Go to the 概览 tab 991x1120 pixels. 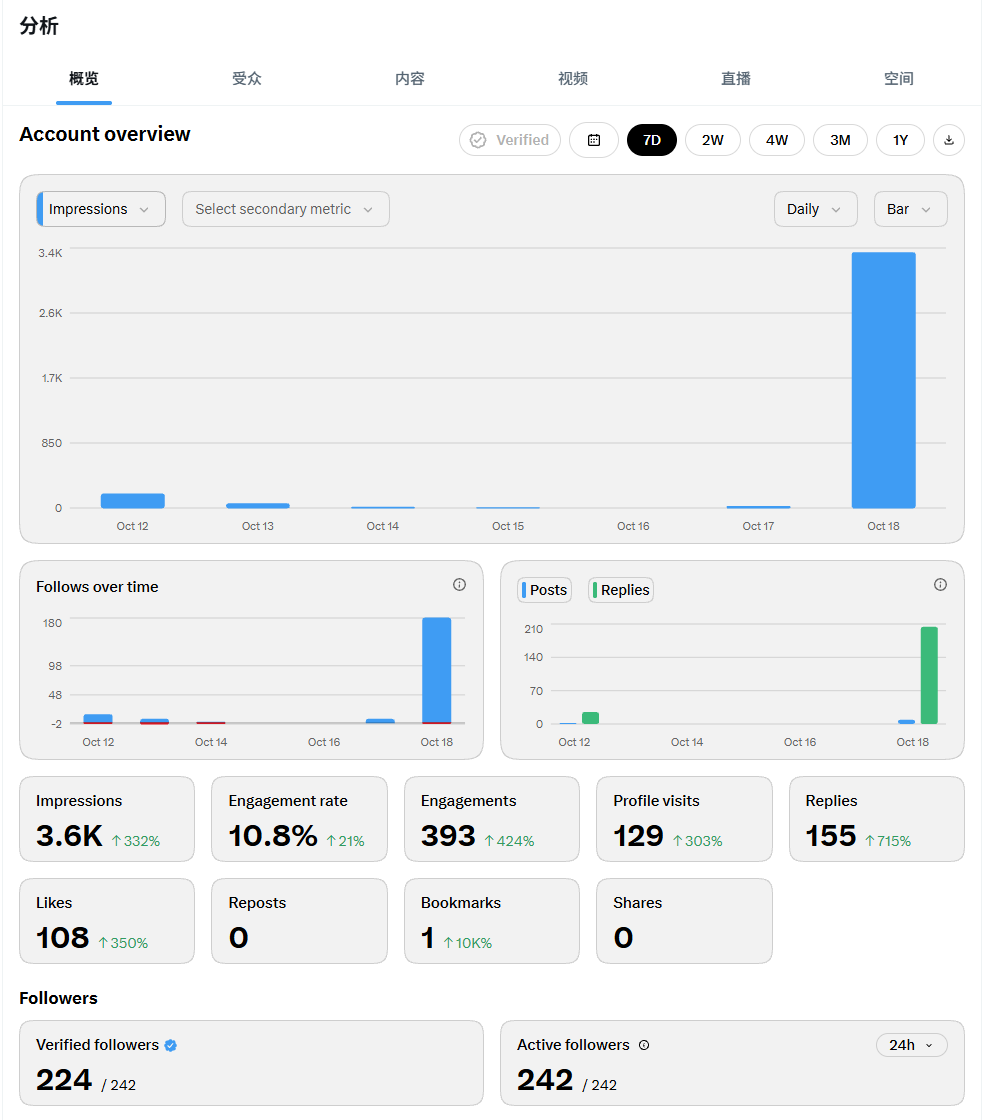tap(84, 79)
